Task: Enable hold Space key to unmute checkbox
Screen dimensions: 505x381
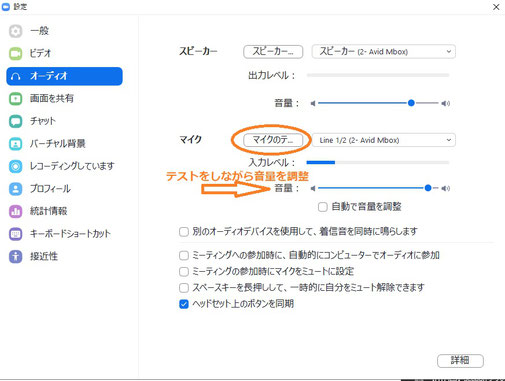Action: 184,288
